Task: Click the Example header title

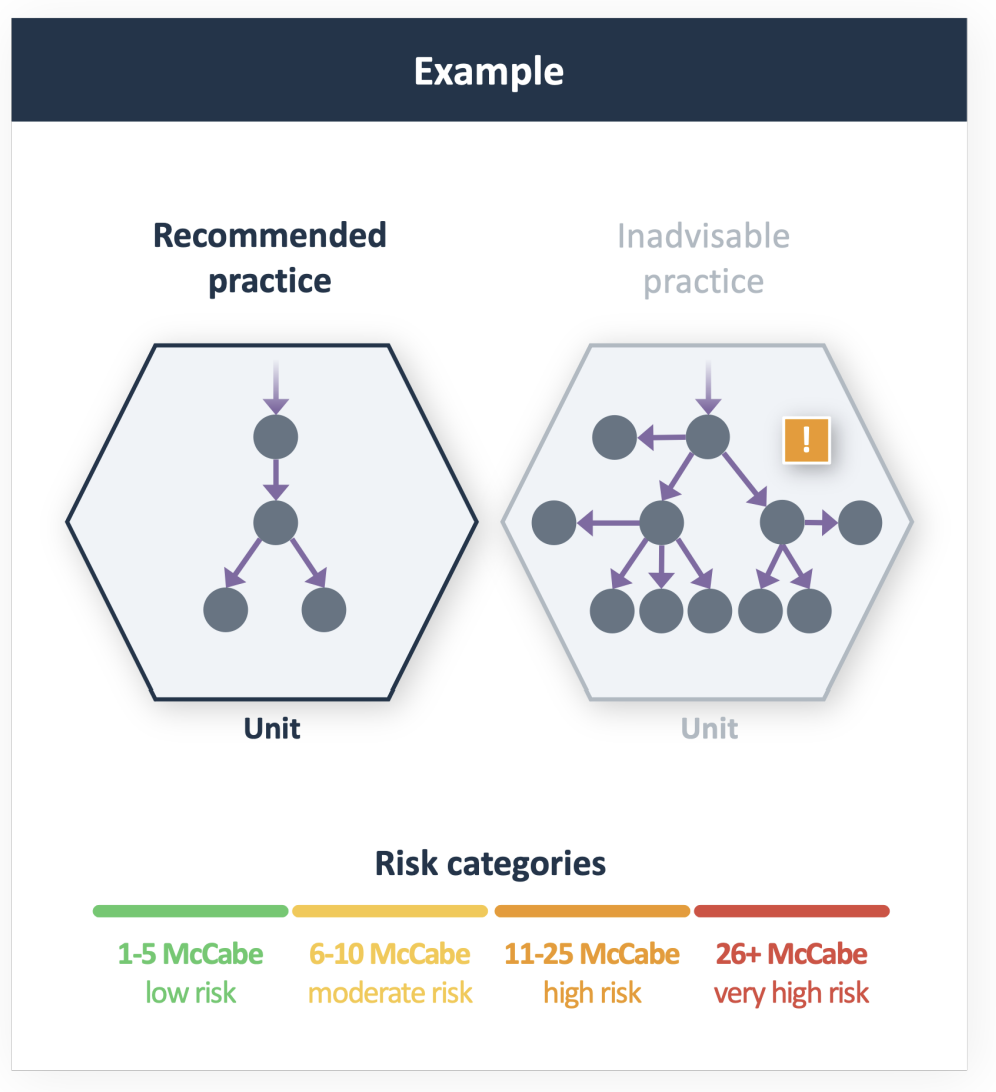Action: tap(489, 71)
